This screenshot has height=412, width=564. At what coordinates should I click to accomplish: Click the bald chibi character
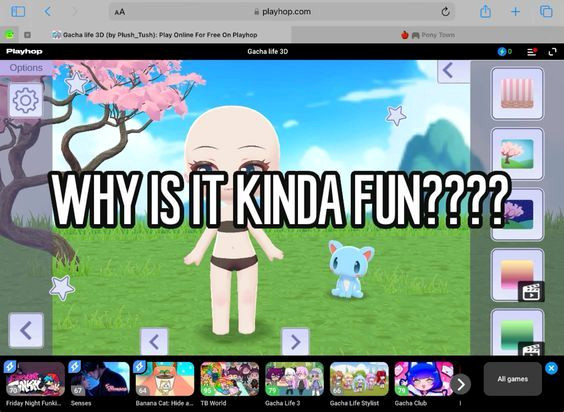click(233, 220)
